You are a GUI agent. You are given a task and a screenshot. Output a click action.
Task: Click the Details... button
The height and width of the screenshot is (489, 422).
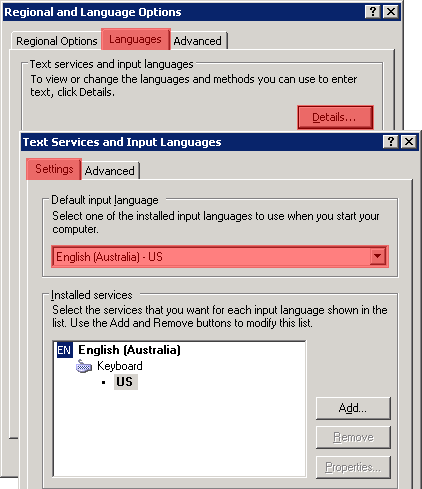(x=335, y=117)
